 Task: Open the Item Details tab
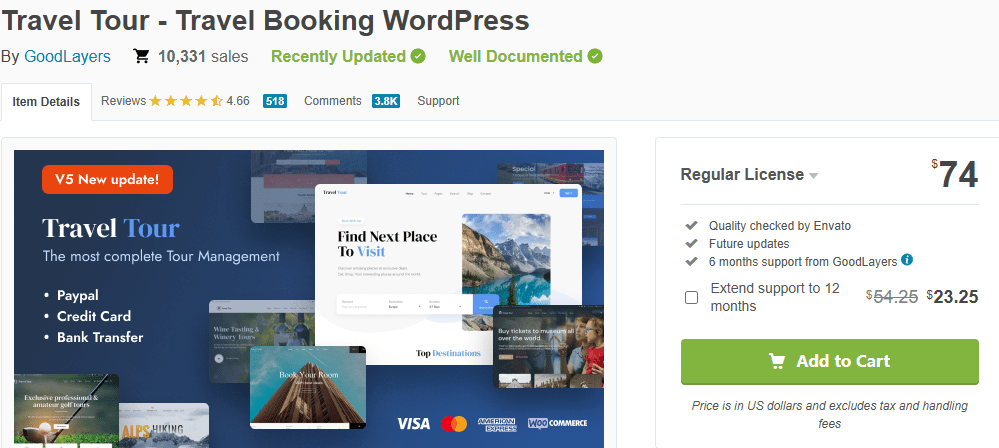[46, 102]
